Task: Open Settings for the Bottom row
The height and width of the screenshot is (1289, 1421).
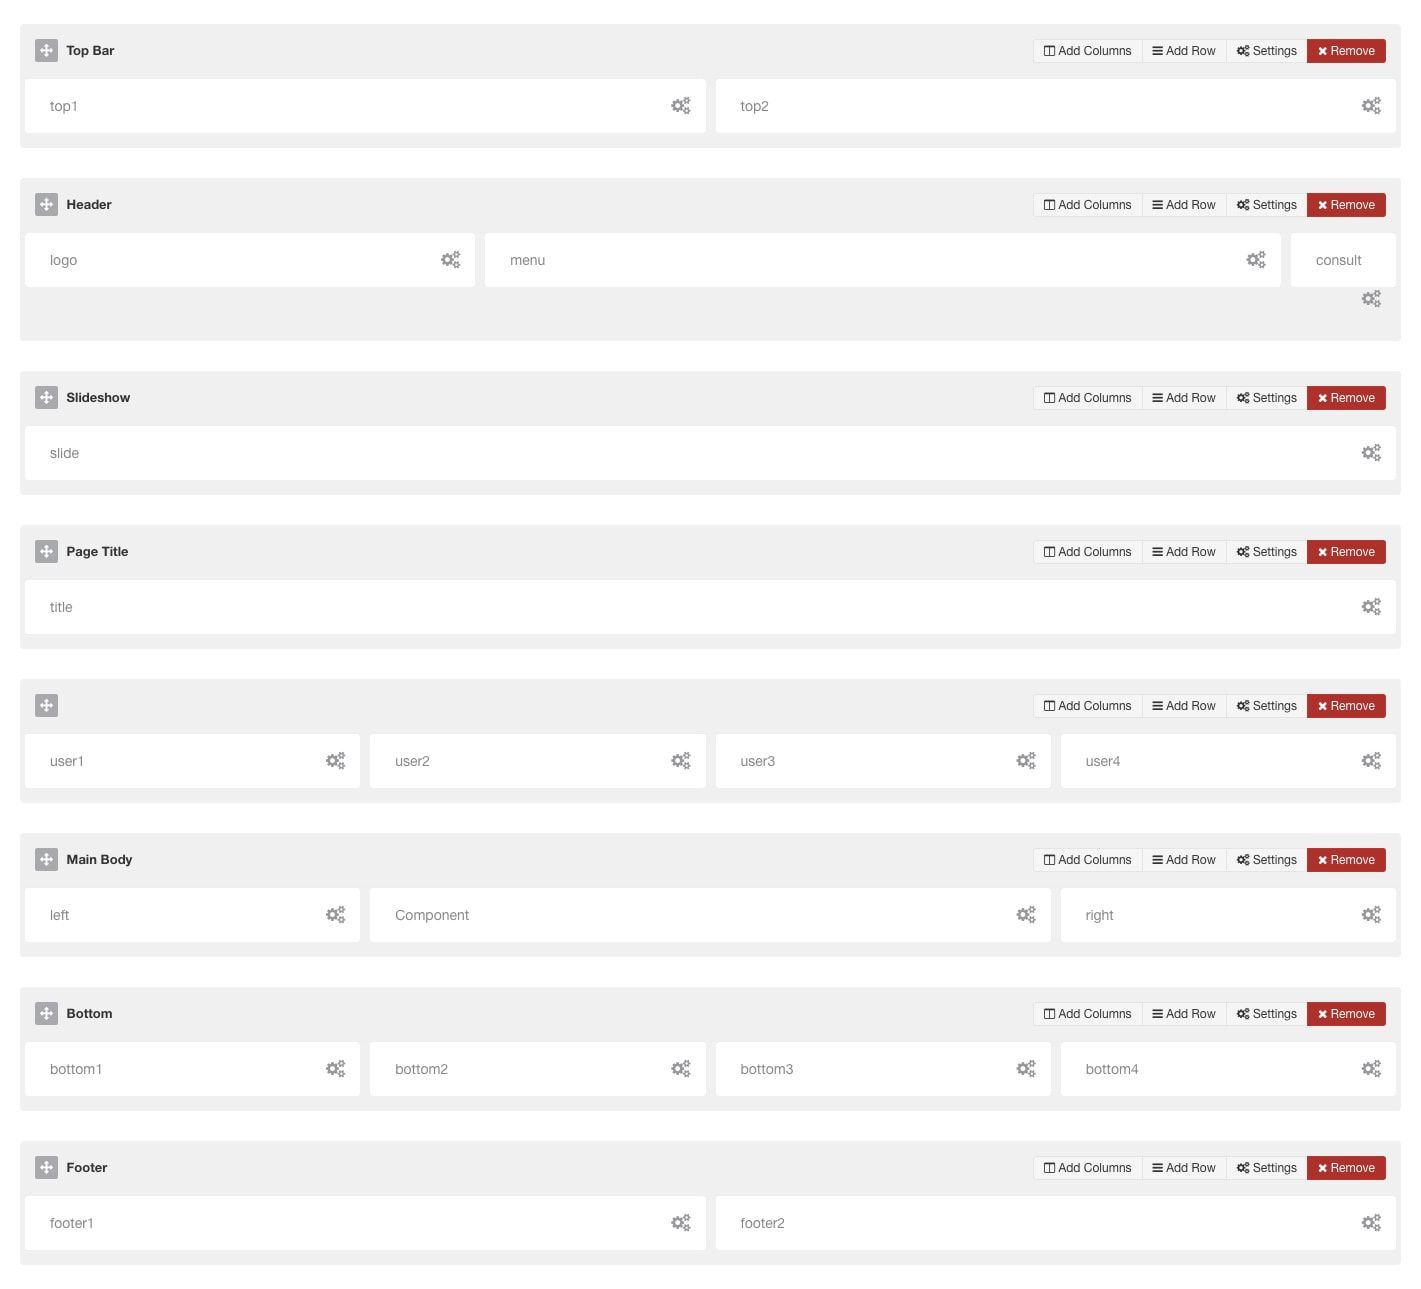Action: point(1266,1014)
